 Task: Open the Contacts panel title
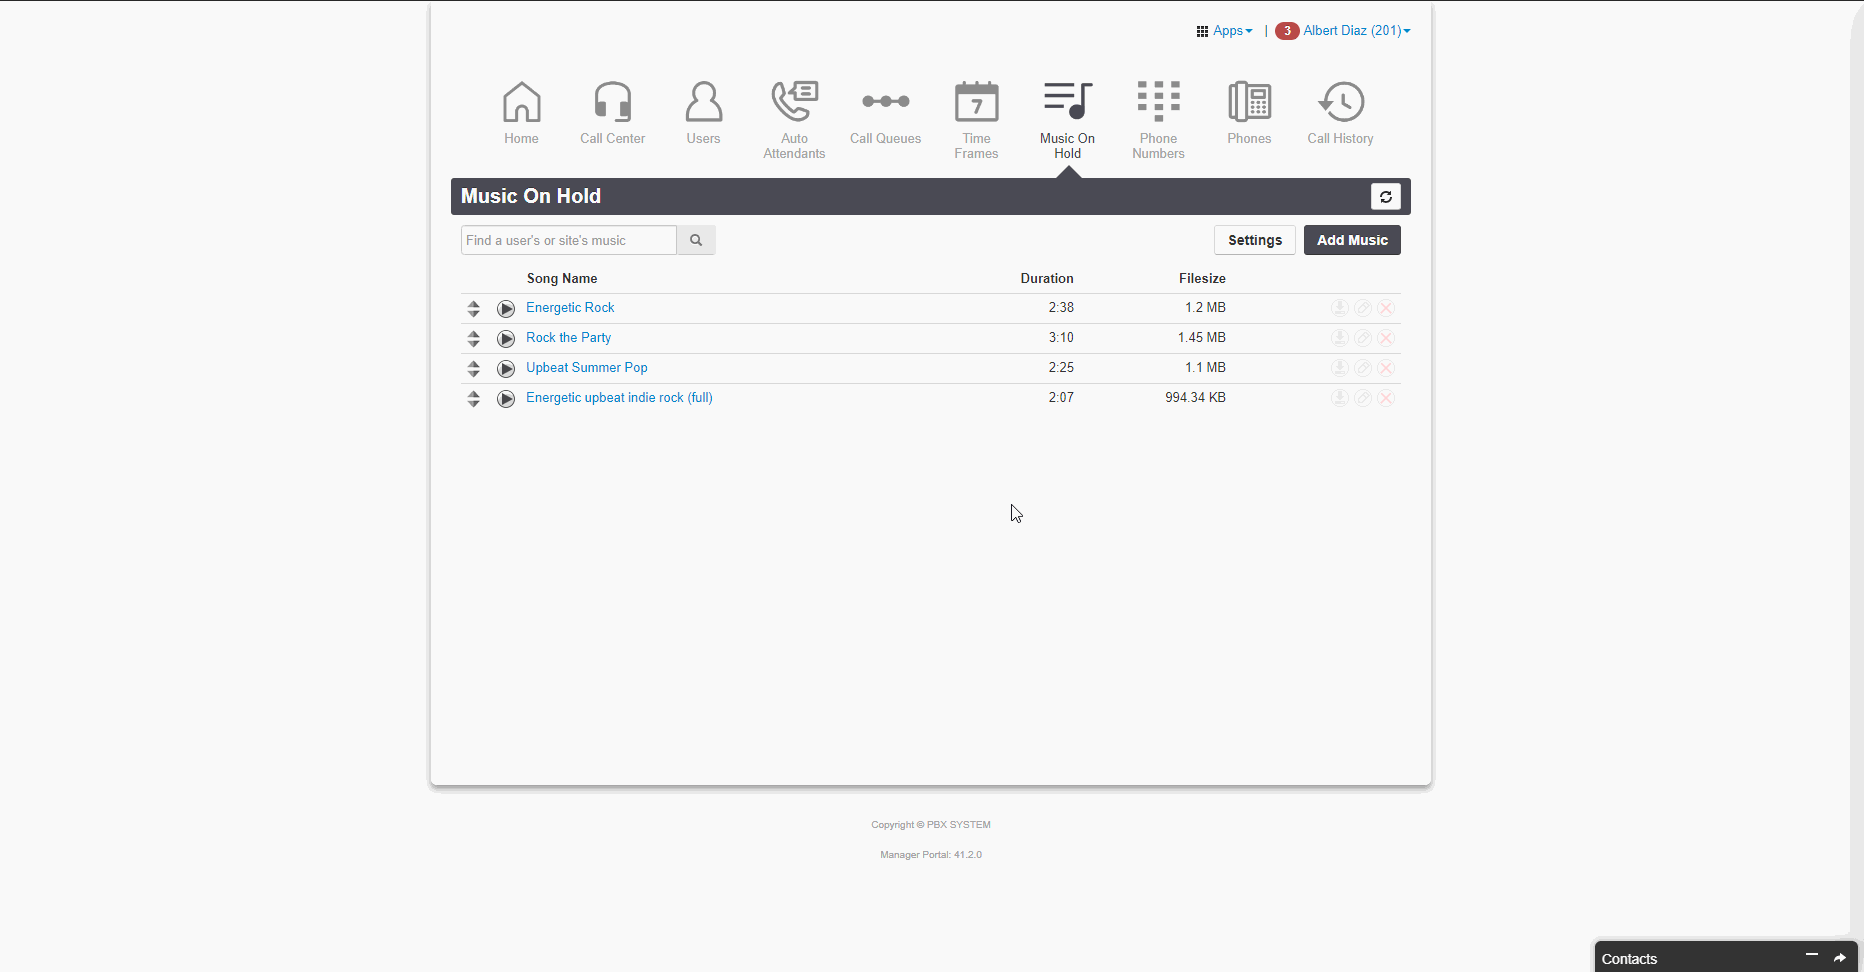pos(1629,959)
